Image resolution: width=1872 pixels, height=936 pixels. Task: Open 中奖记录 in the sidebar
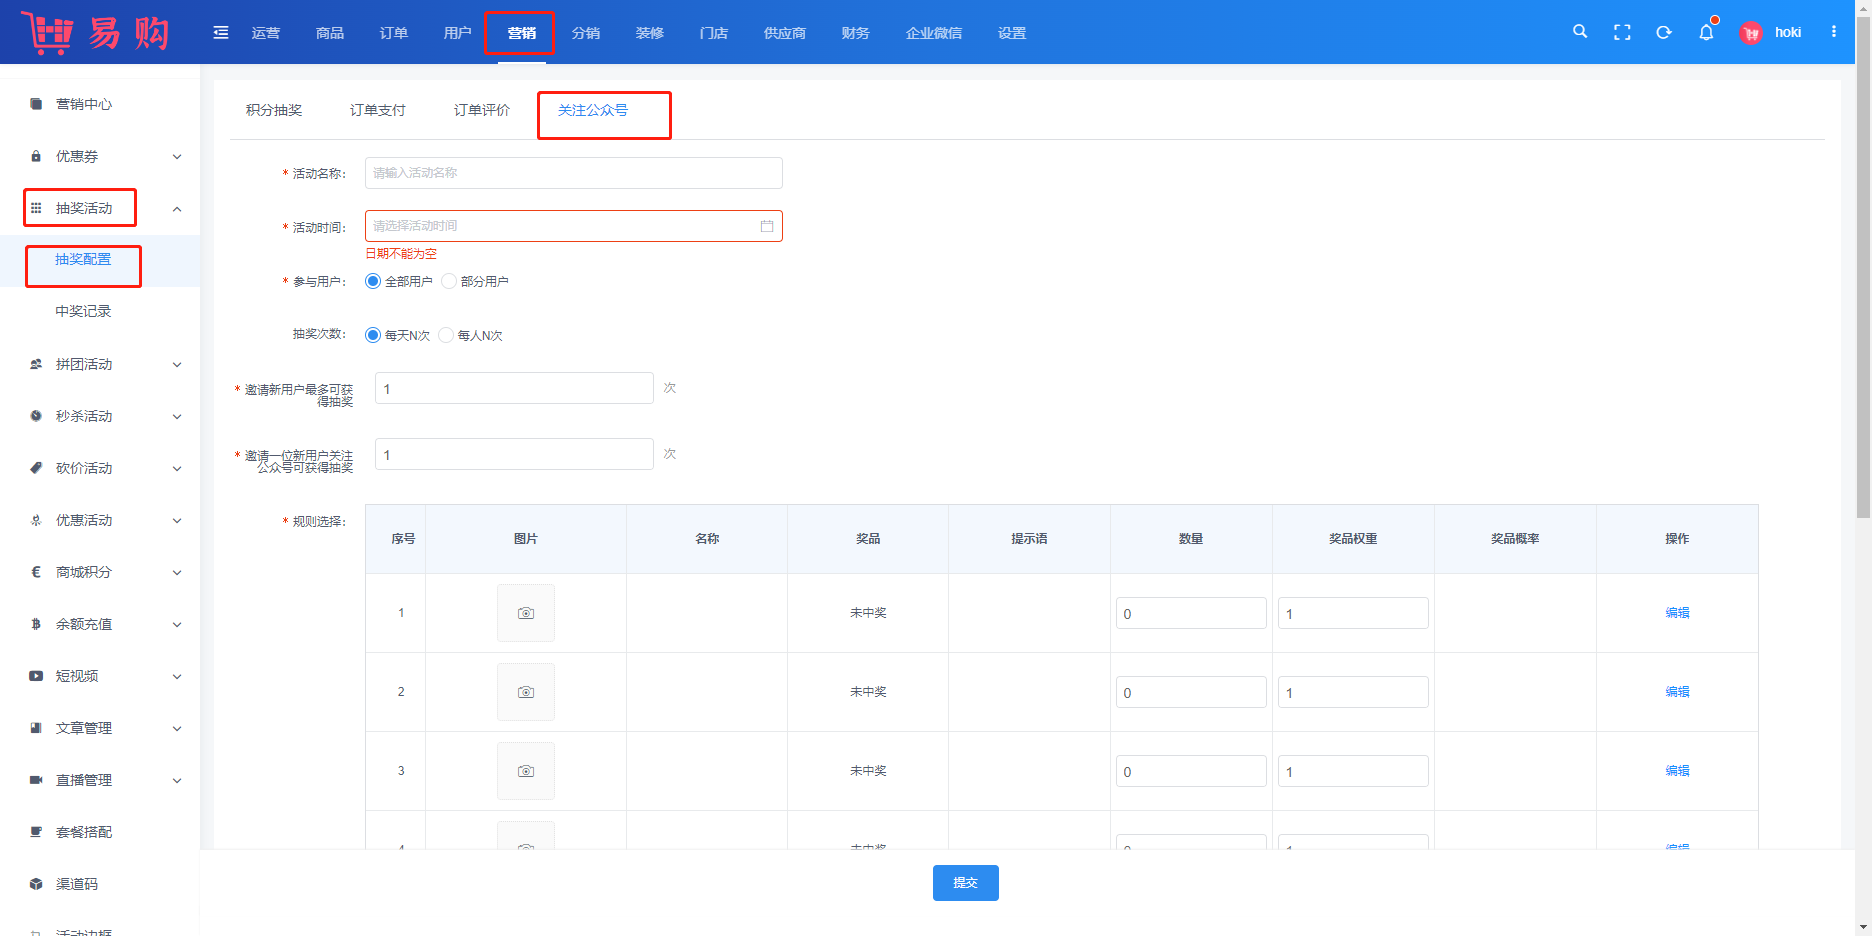click(x=83, y=311)
